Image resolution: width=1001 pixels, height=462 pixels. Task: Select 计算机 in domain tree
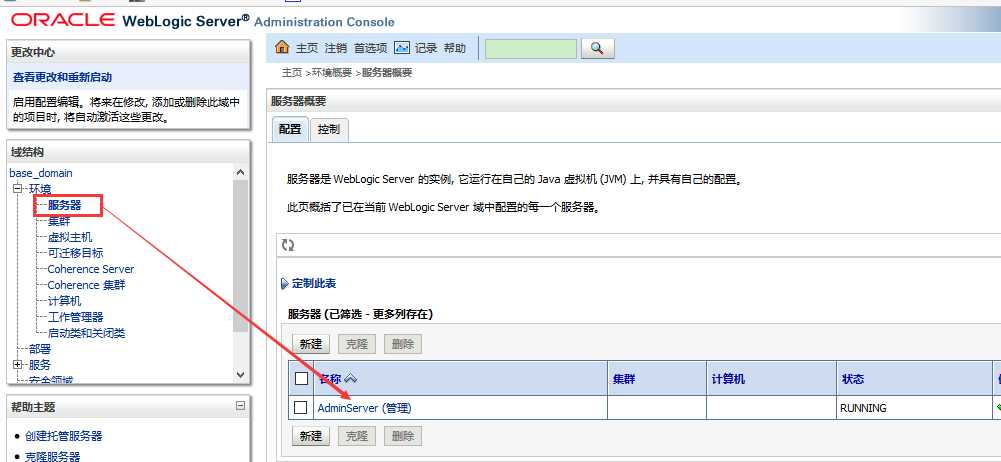point(64,301)
